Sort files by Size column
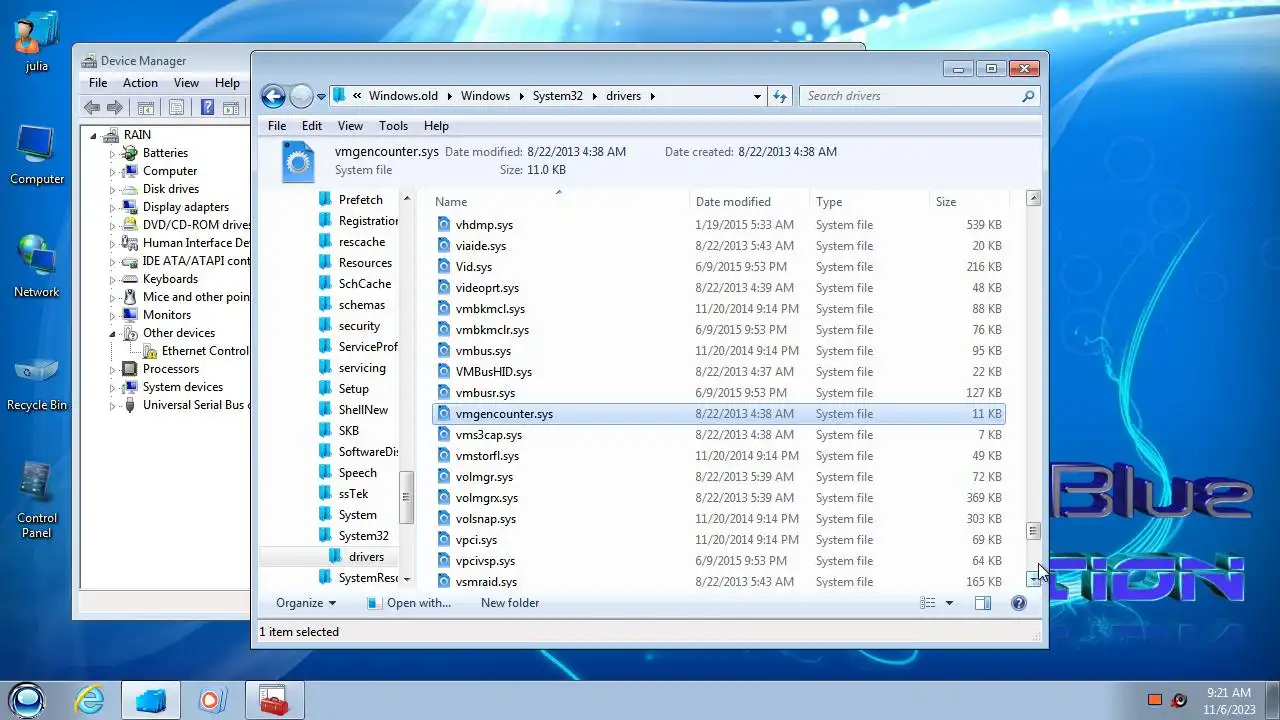The height and width of the screenshot is (720, 1280). click(969, 202)
